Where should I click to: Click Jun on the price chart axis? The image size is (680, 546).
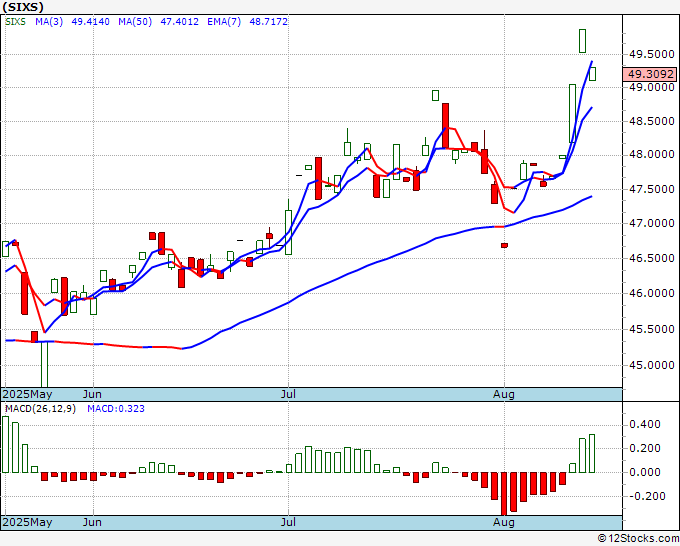point(92,394)
